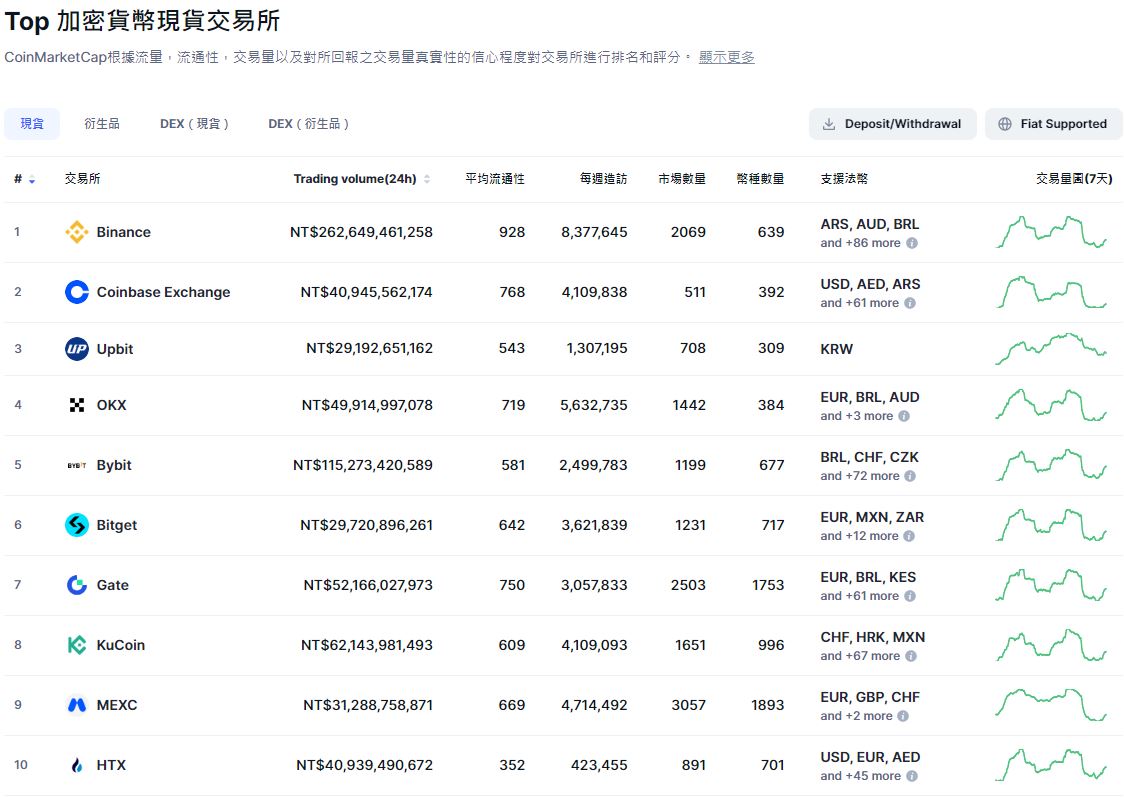
Task: Sort by Trading volume(24h) arrows
Action: pos(427,179)
